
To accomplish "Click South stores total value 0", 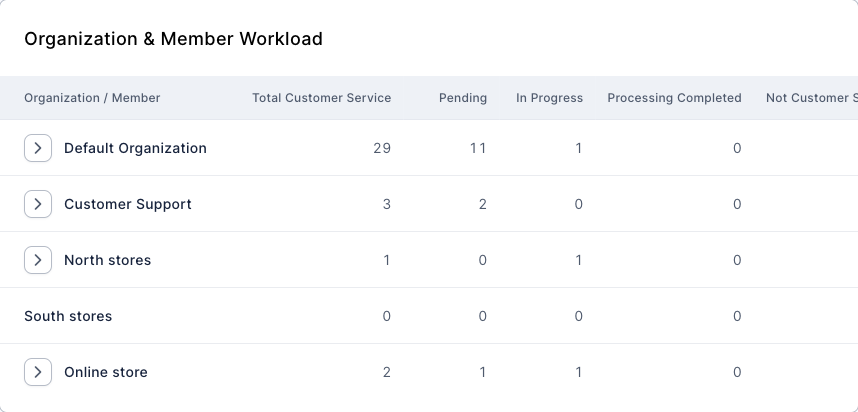I will tap(386, 316).
